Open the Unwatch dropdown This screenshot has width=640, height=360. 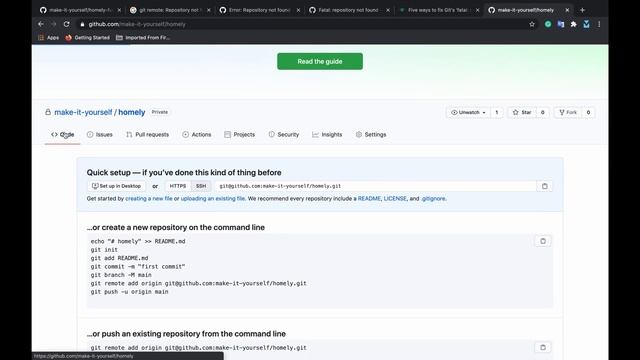click(468, 112)
